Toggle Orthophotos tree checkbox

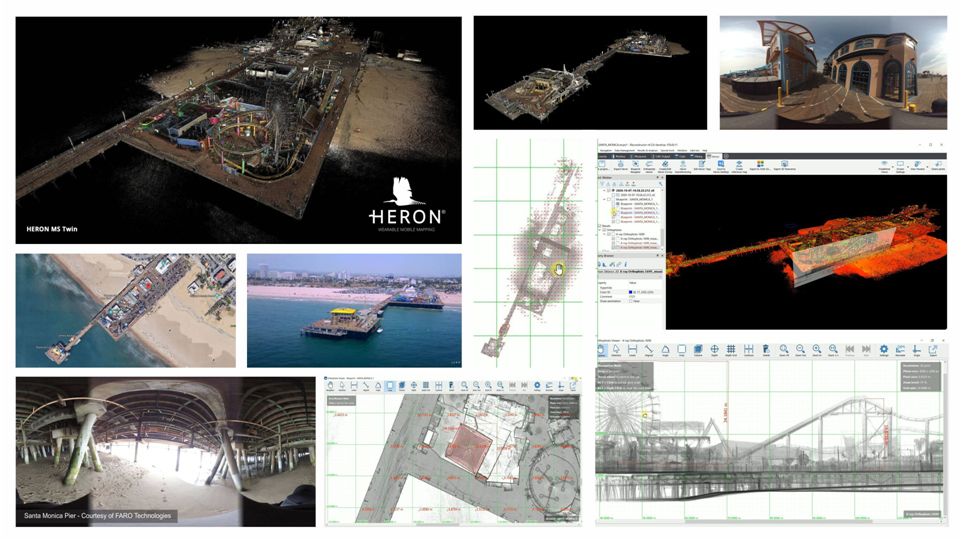pos(604,230)
